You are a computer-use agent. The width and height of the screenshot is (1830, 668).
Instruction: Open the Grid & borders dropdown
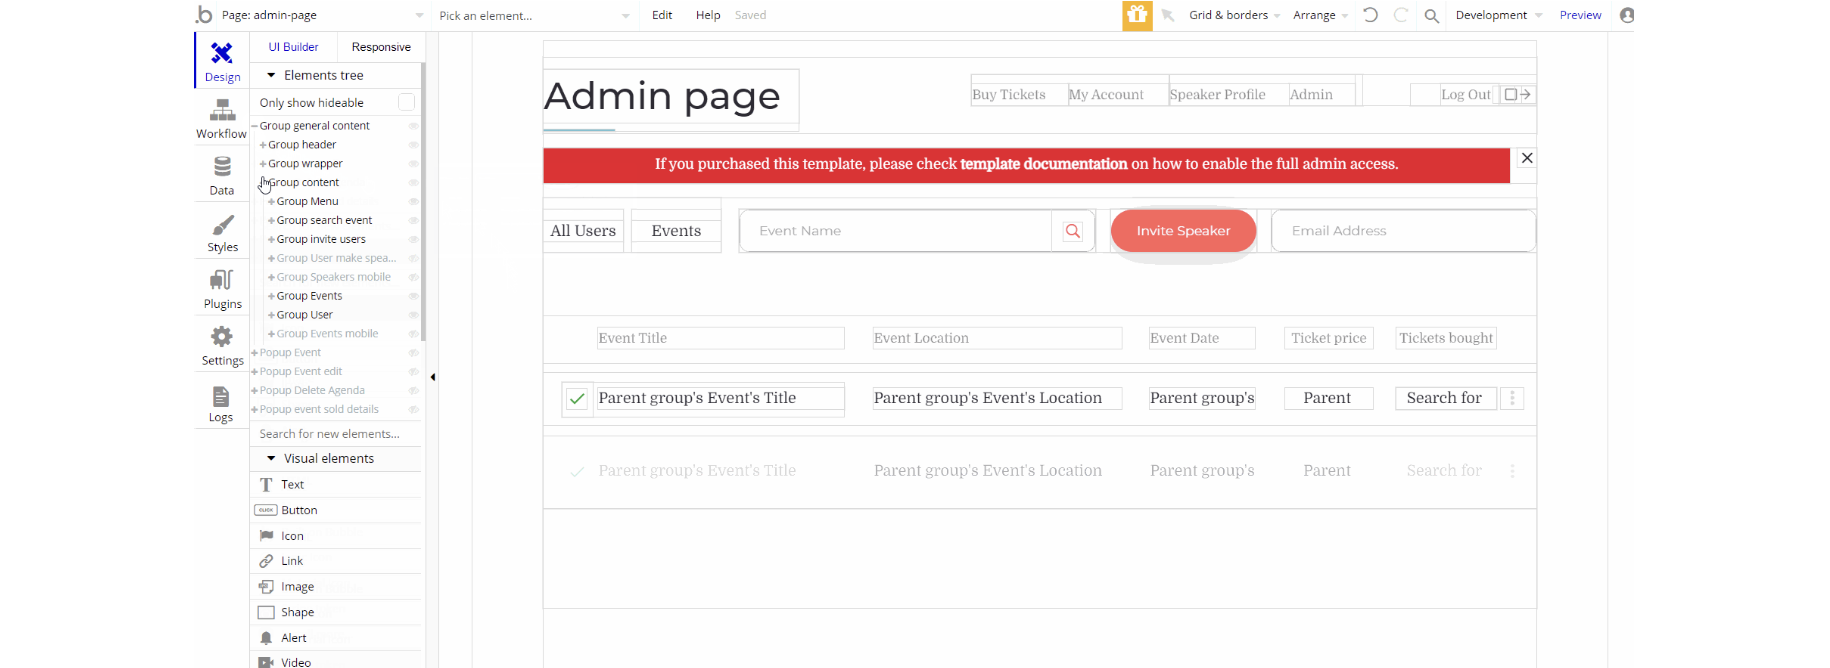point(1233,15)
